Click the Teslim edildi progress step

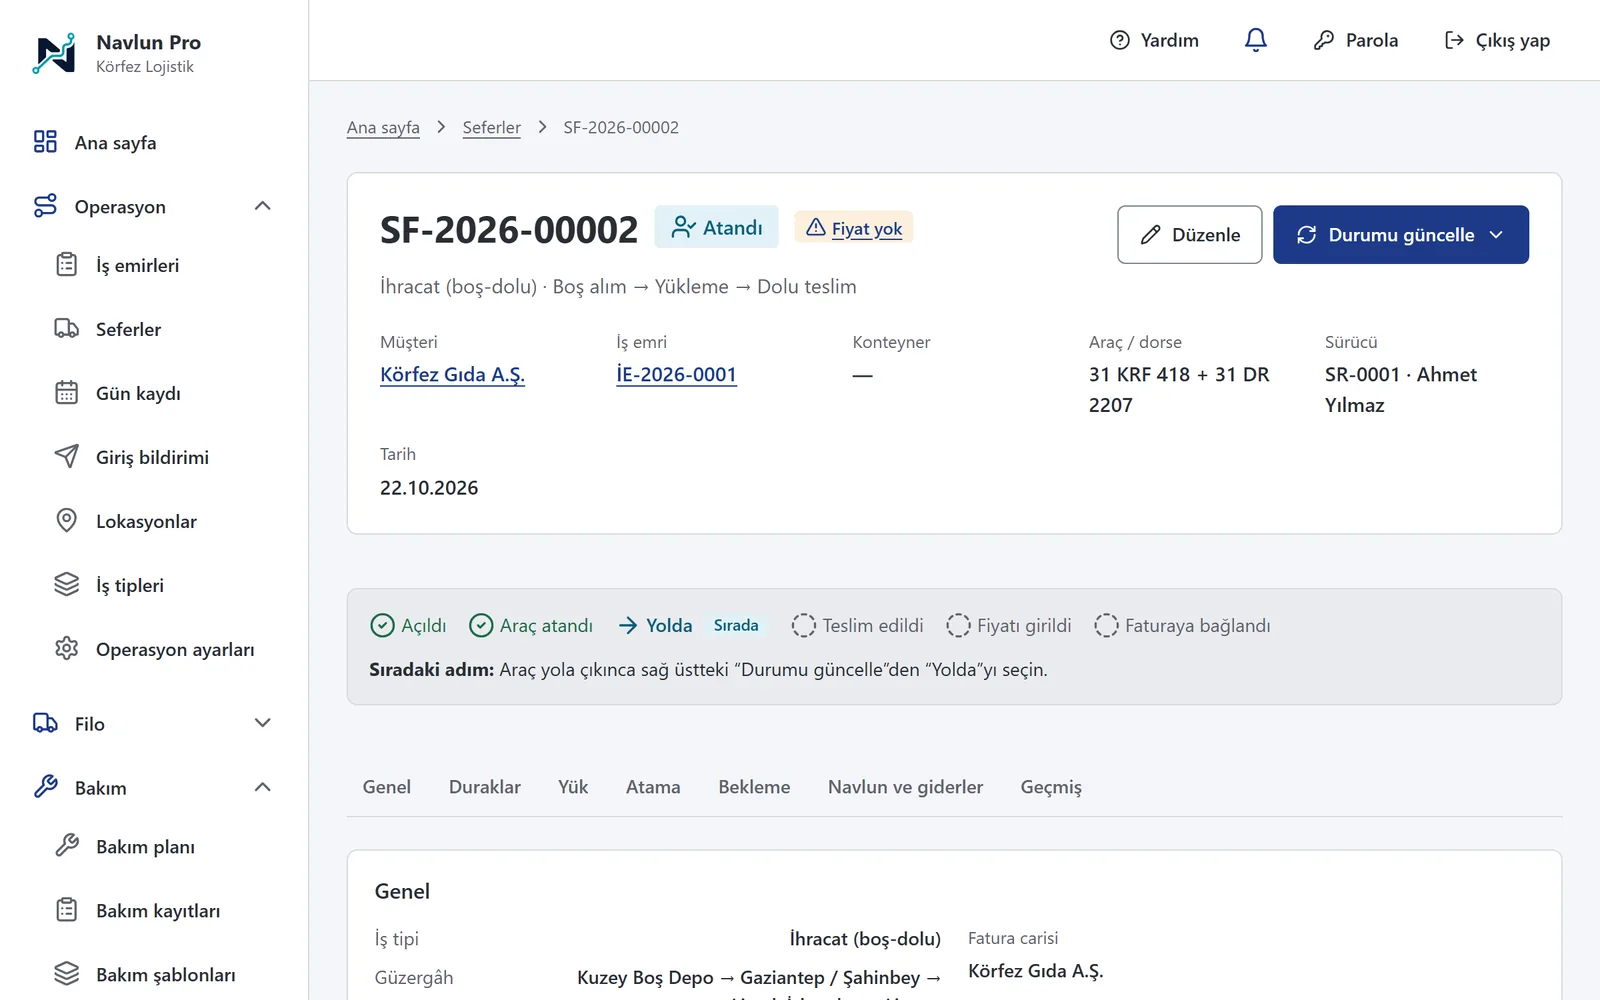click(858, 625)
